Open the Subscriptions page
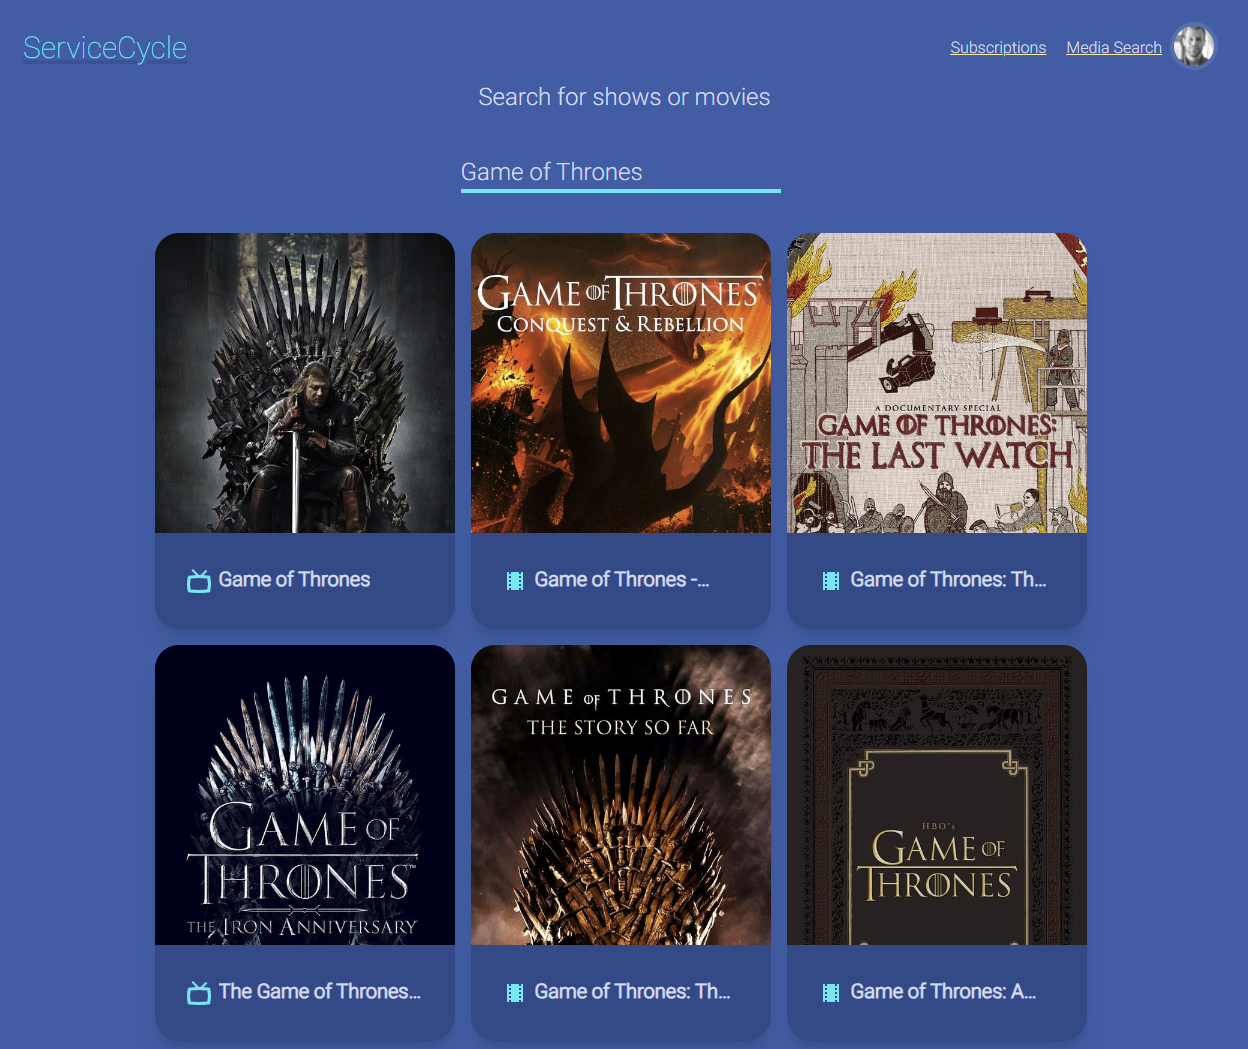This screenshot has width=1248, height=1049. coord(998,47)
